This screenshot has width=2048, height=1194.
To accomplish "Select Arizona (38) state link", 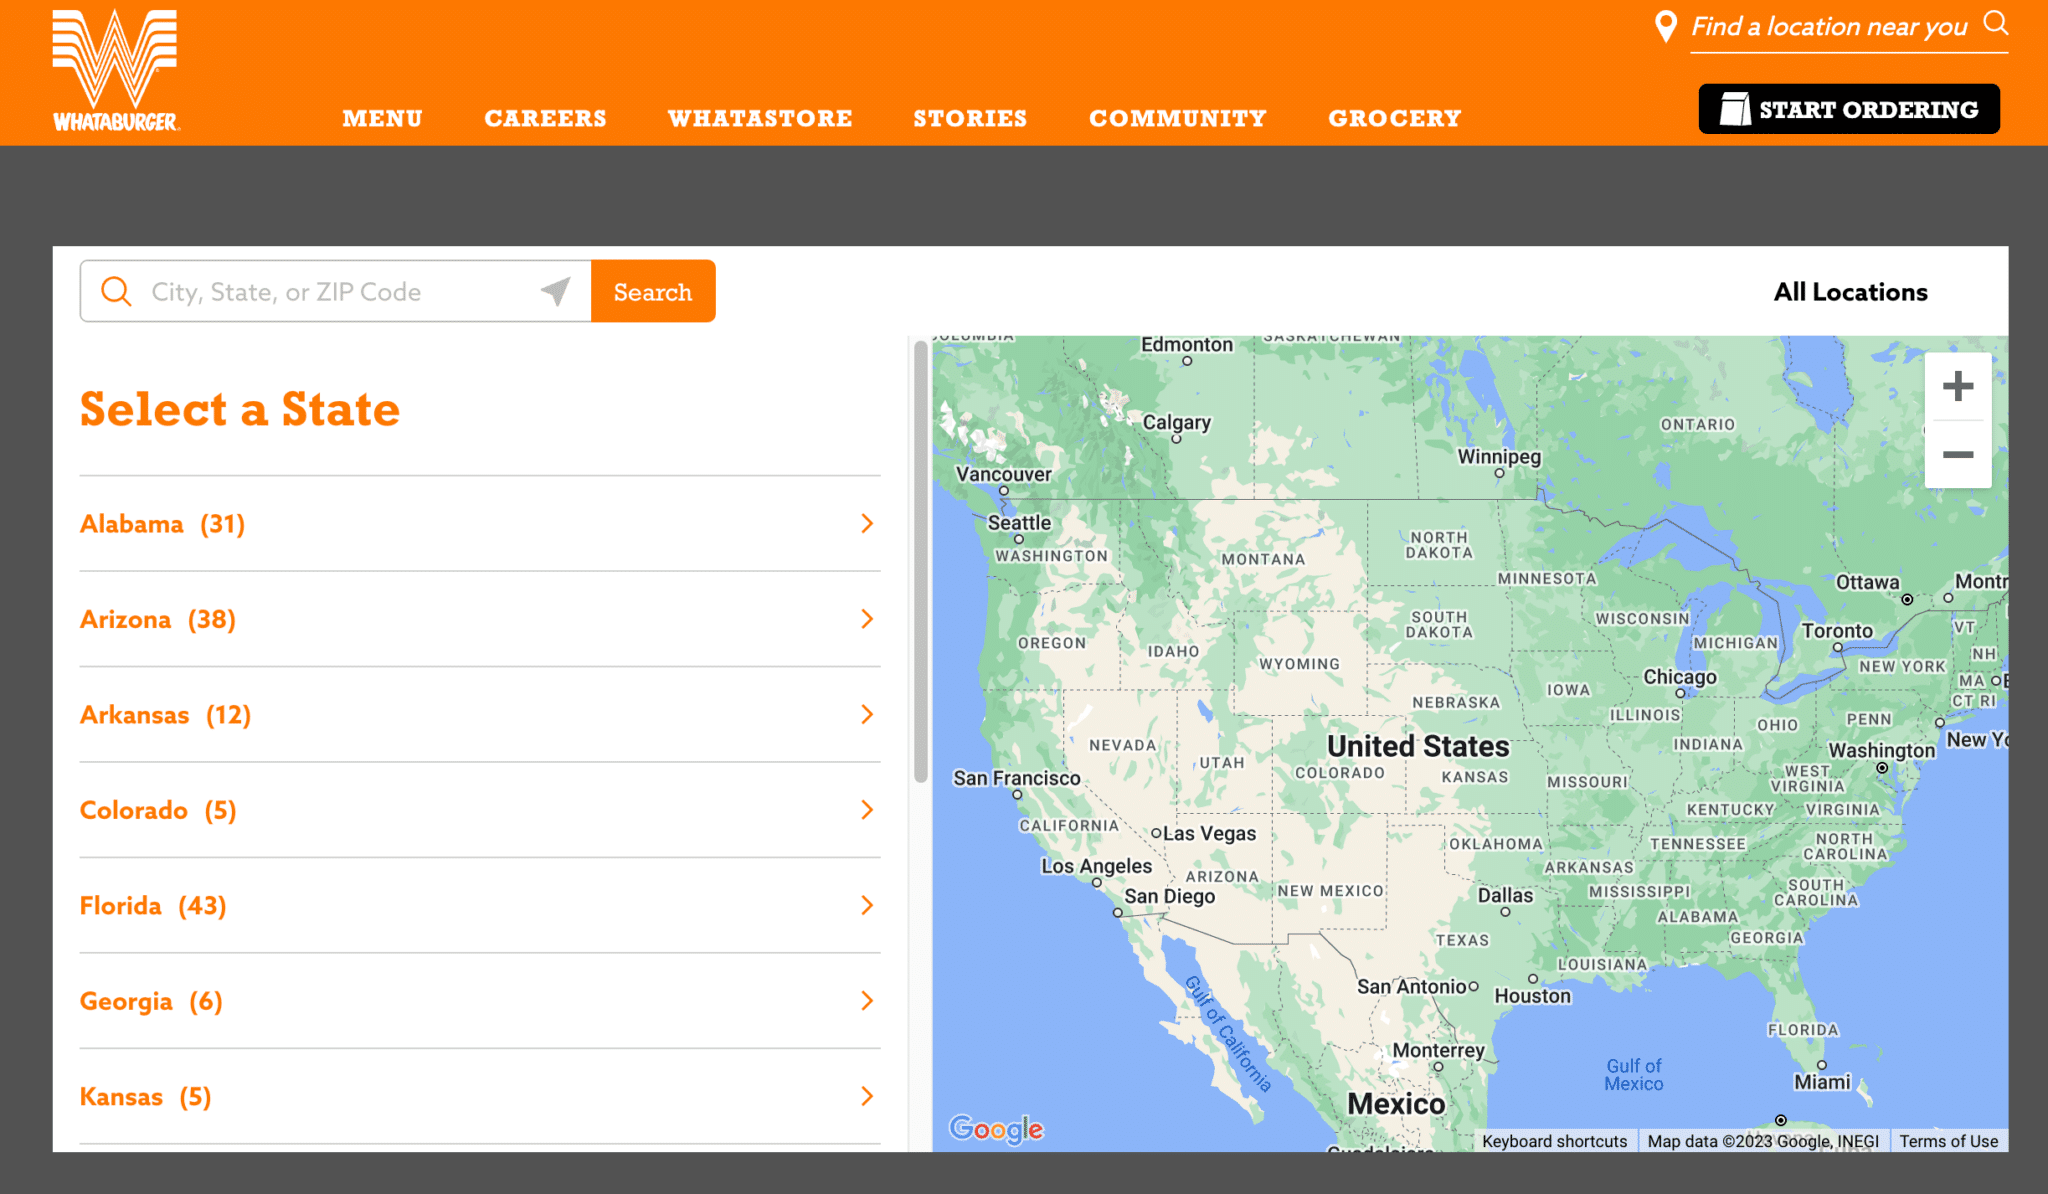I will pos(158,619).
